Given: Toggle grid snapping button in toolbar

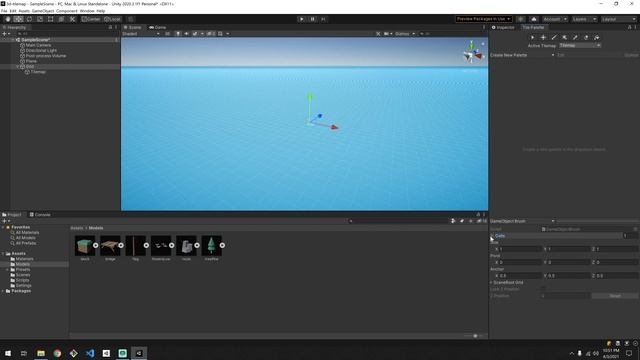Looking at the screenshot, I should click(x=131, y=19).
